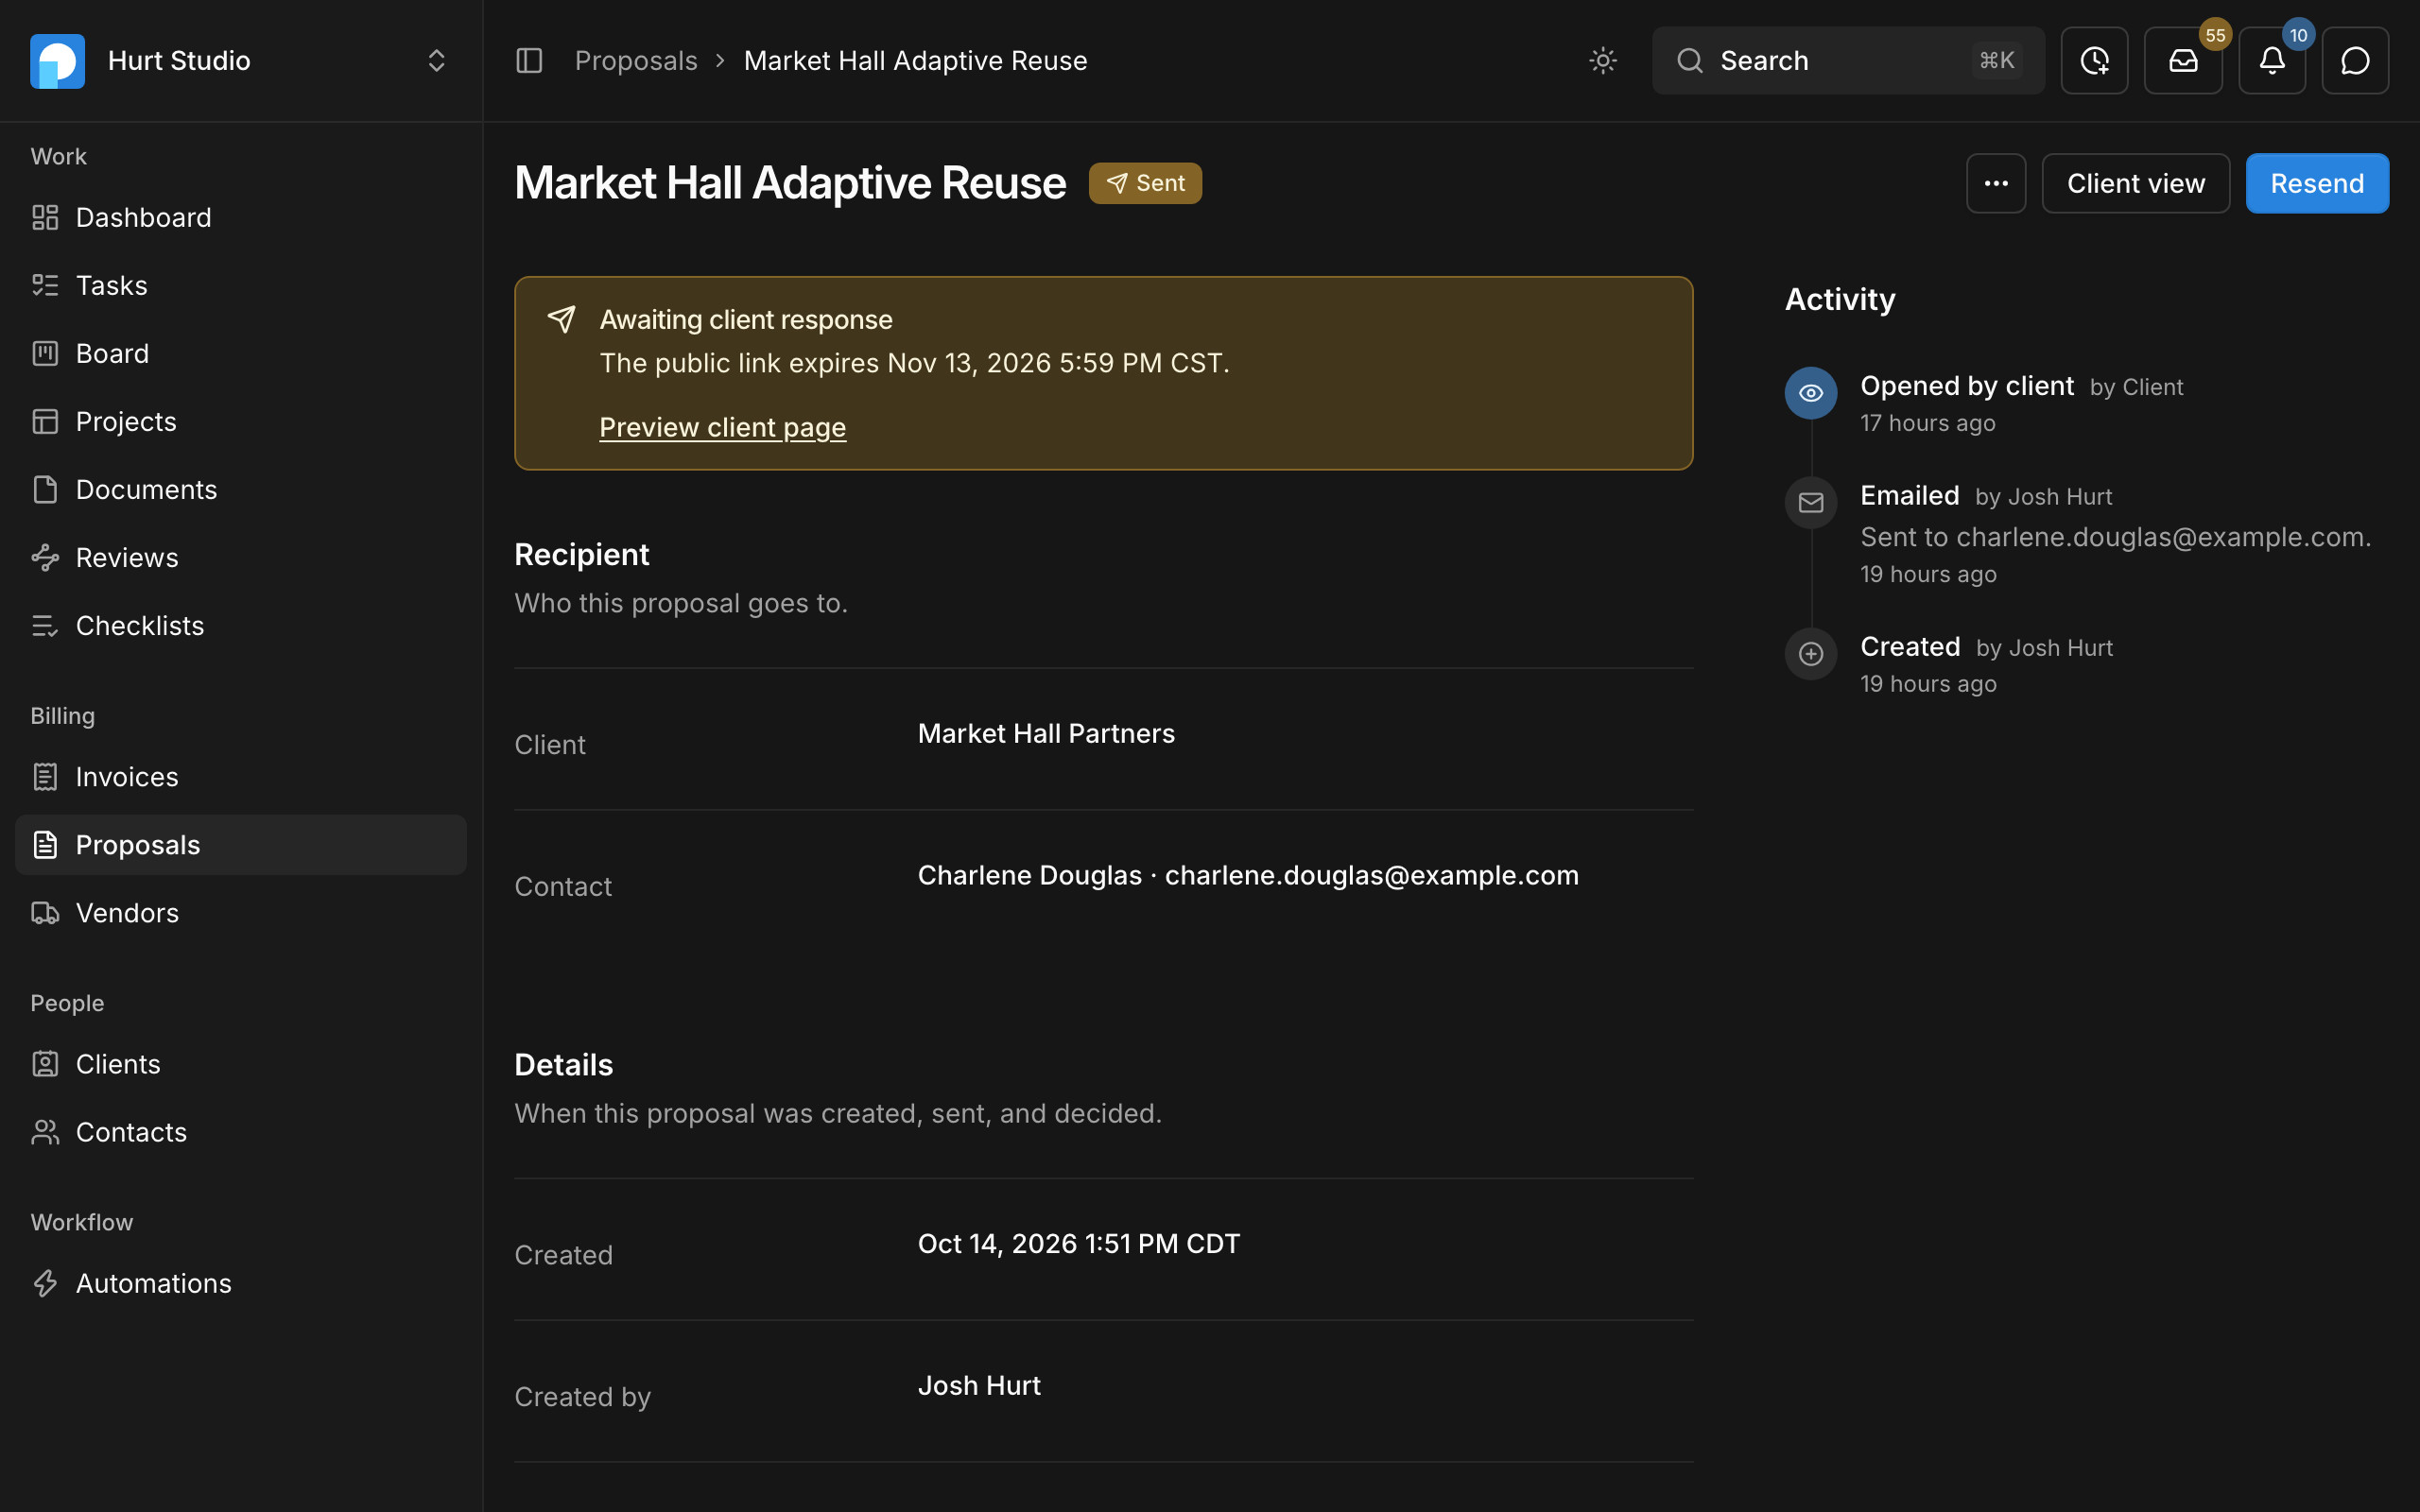Click the Invoices receipt icon
The width and height of the screenshot is (2420, 1512).
coord(45,777)
